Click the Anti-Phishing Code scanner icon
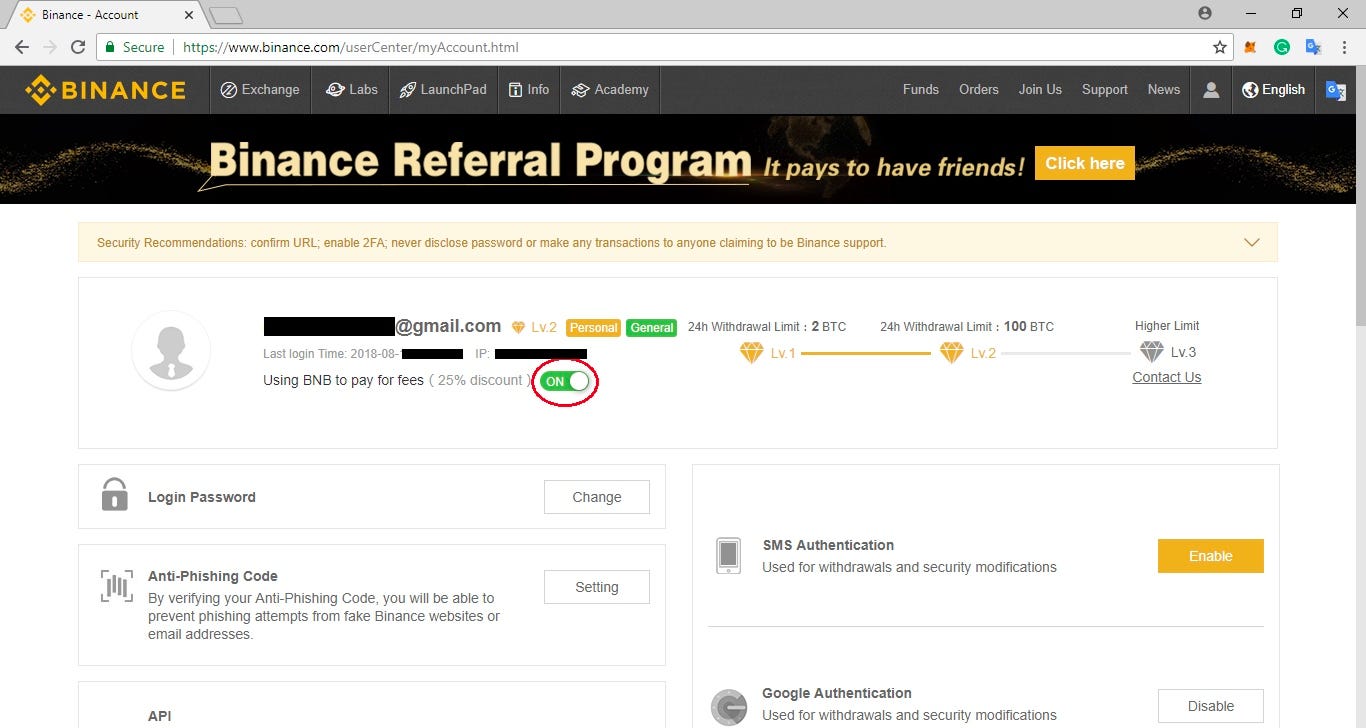Image resolution: width=1366 pixels, height=728 pixels. [x=116, y=586]
